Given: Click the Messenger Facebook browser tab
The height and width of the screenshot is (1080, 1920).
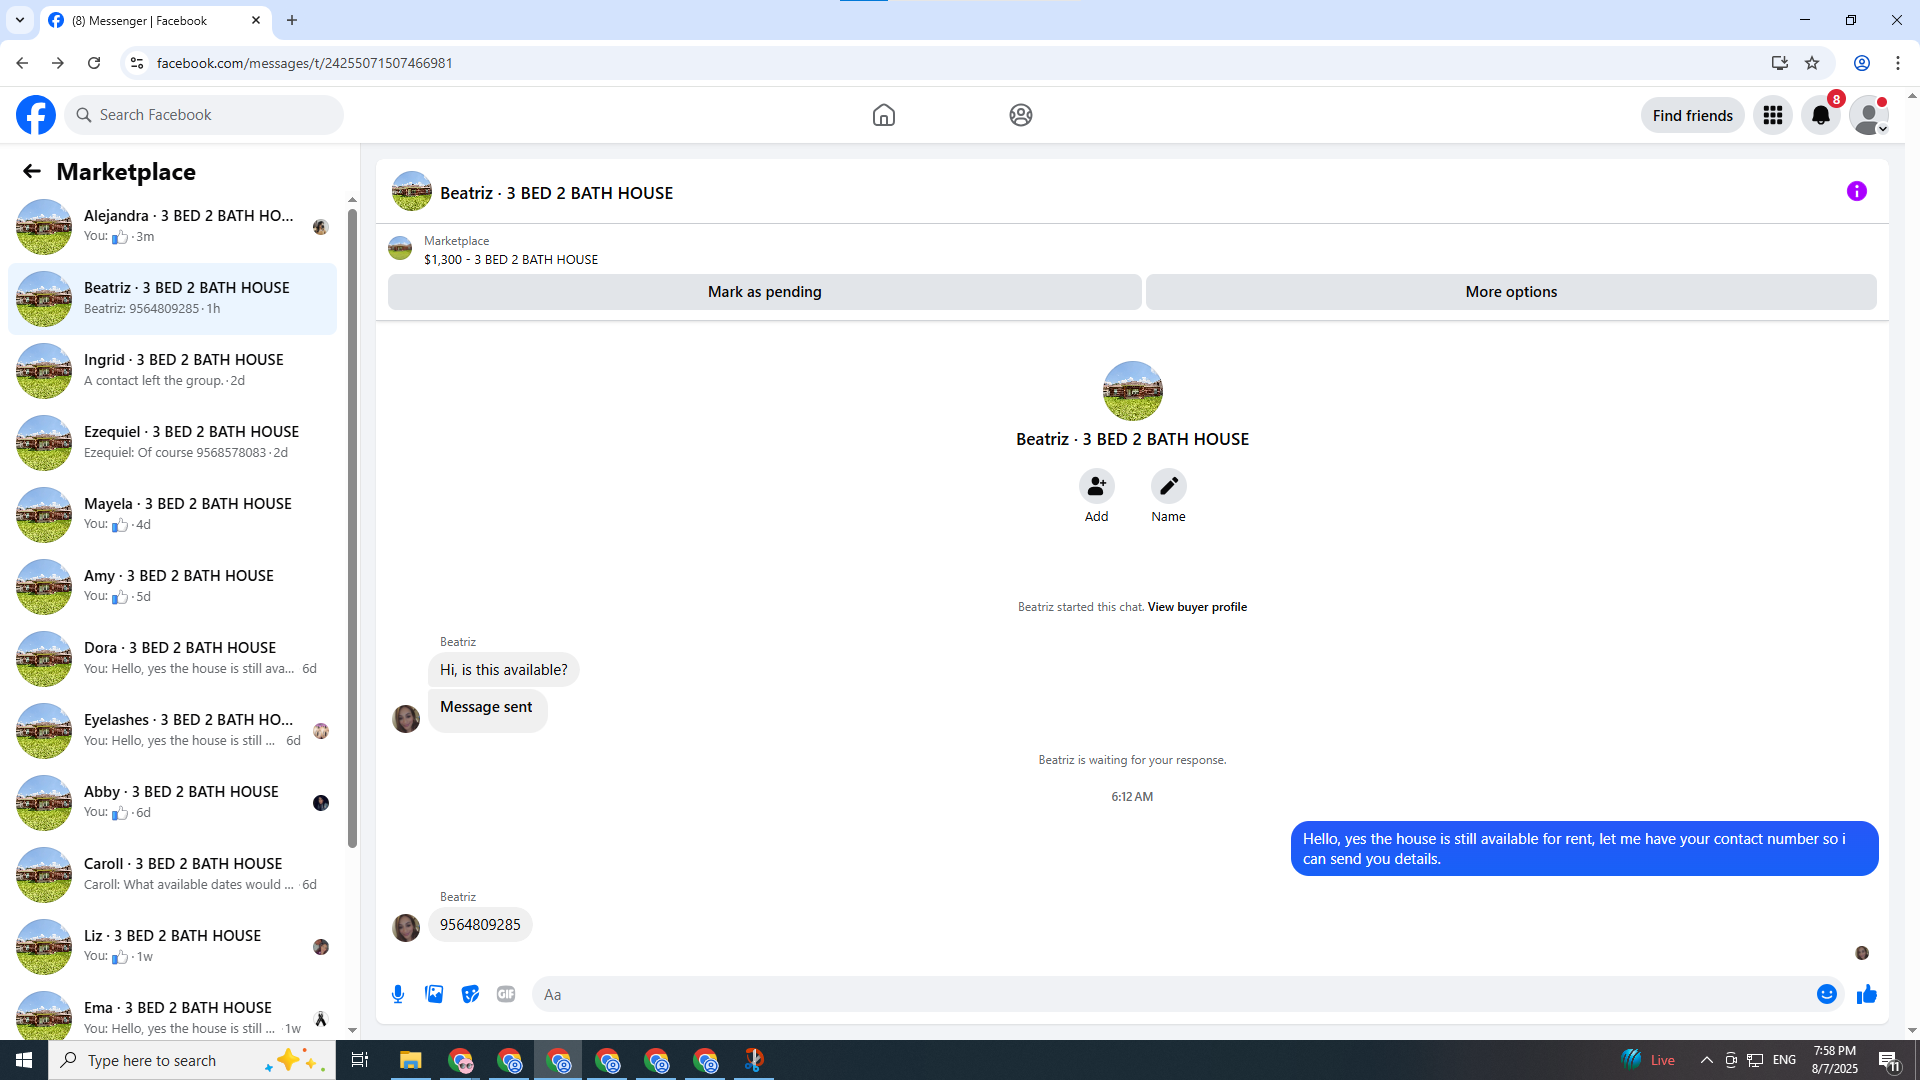Looking at the screenshot, I should [155, 20].
